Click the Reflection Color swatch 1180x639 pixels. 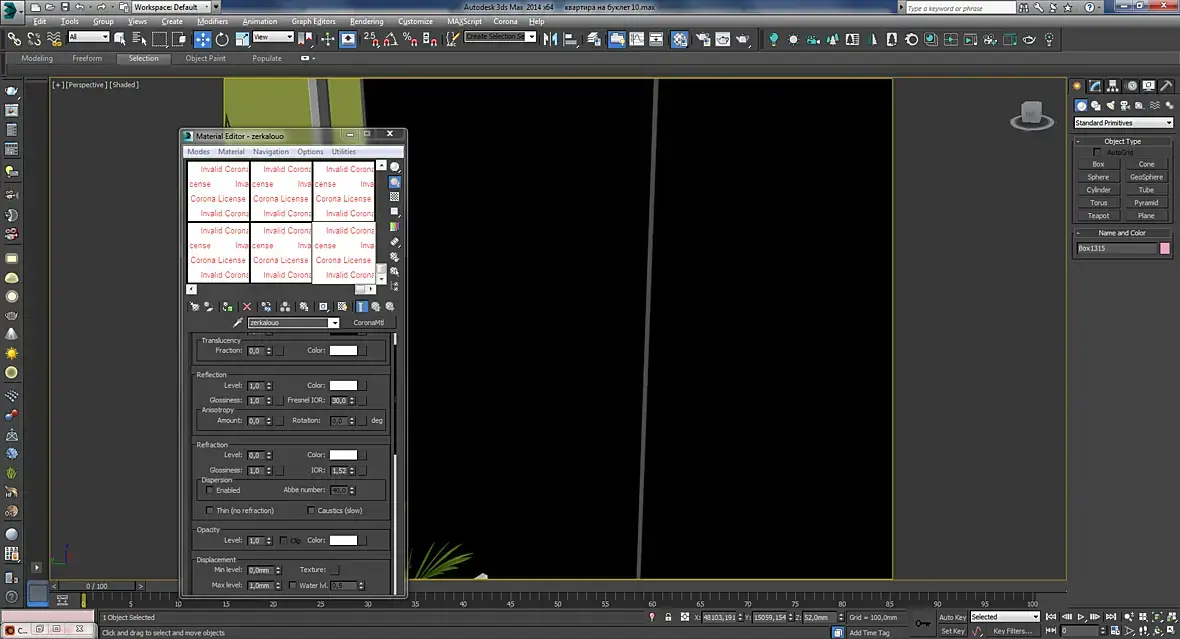(343, 385)
